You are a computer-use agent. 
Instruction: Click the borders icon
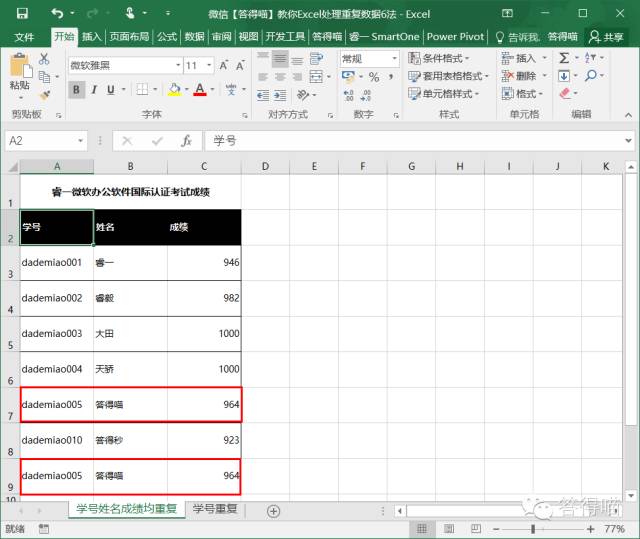[142, 89]
